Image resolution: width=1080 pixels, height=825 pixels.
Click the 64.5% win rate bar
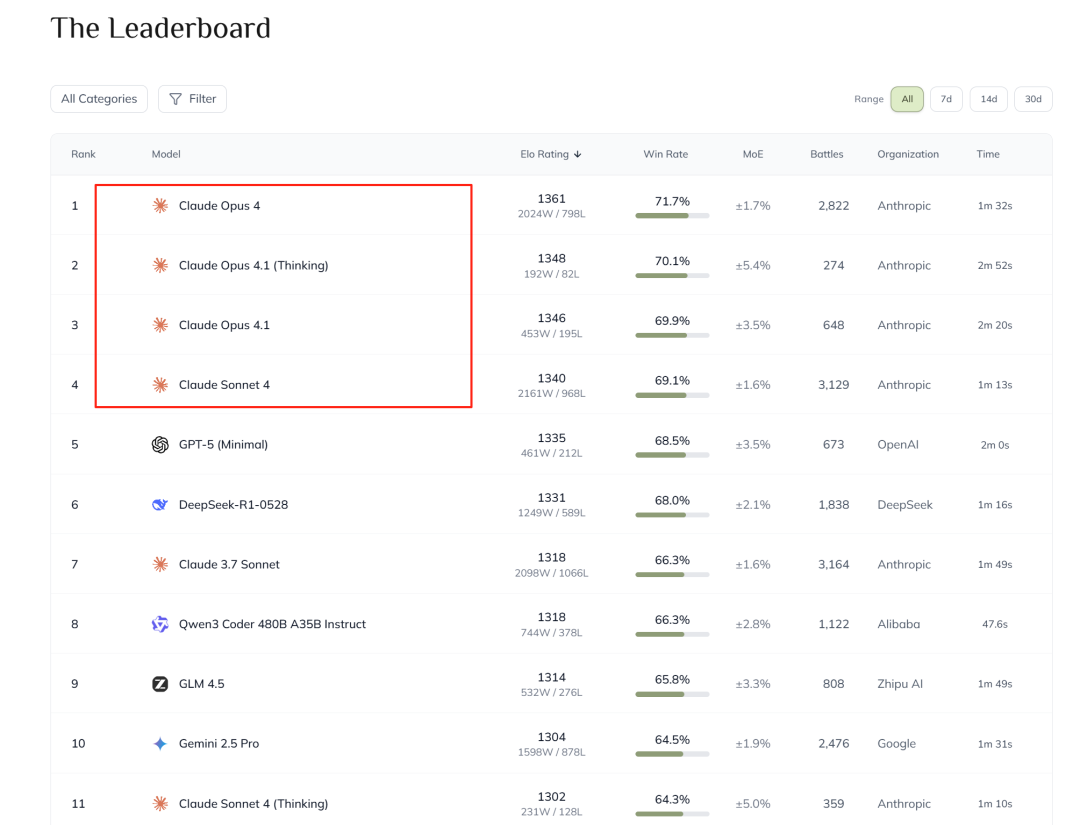(x=672, y=754)
